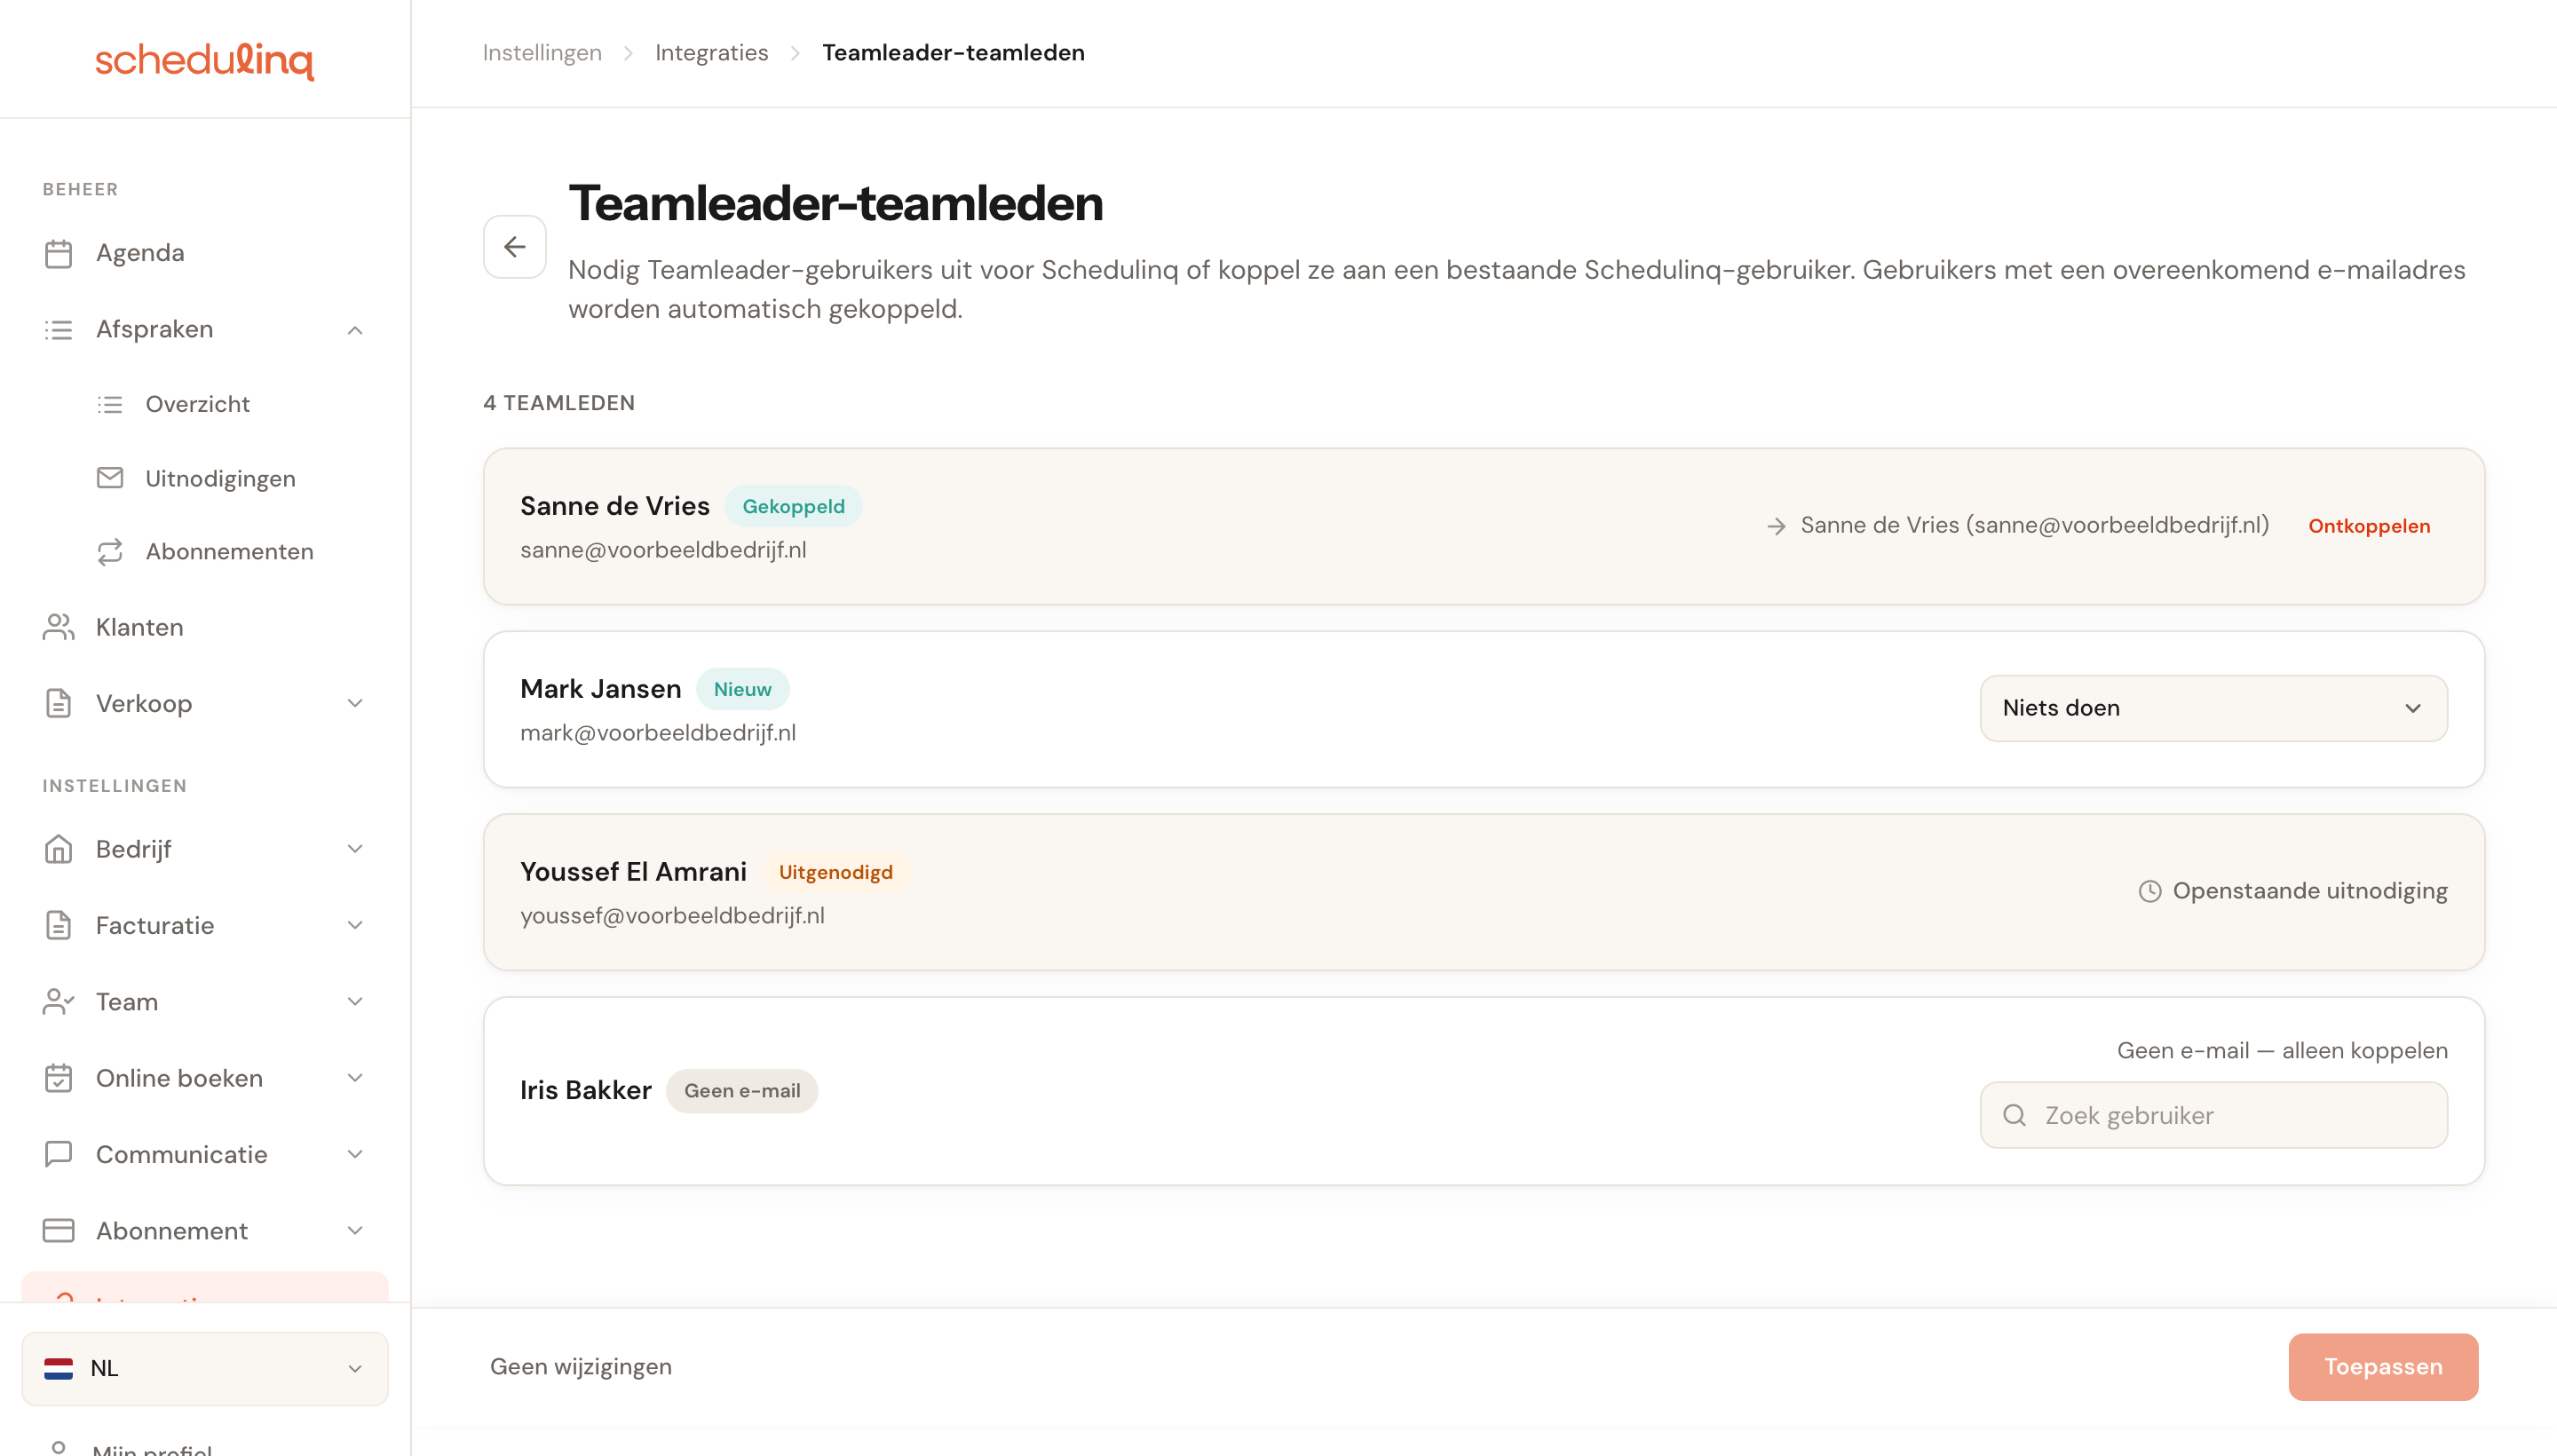Viewport: 2557px width, 1456px height.
Task: Click the Dutch flag icon
Action: 59,1368
